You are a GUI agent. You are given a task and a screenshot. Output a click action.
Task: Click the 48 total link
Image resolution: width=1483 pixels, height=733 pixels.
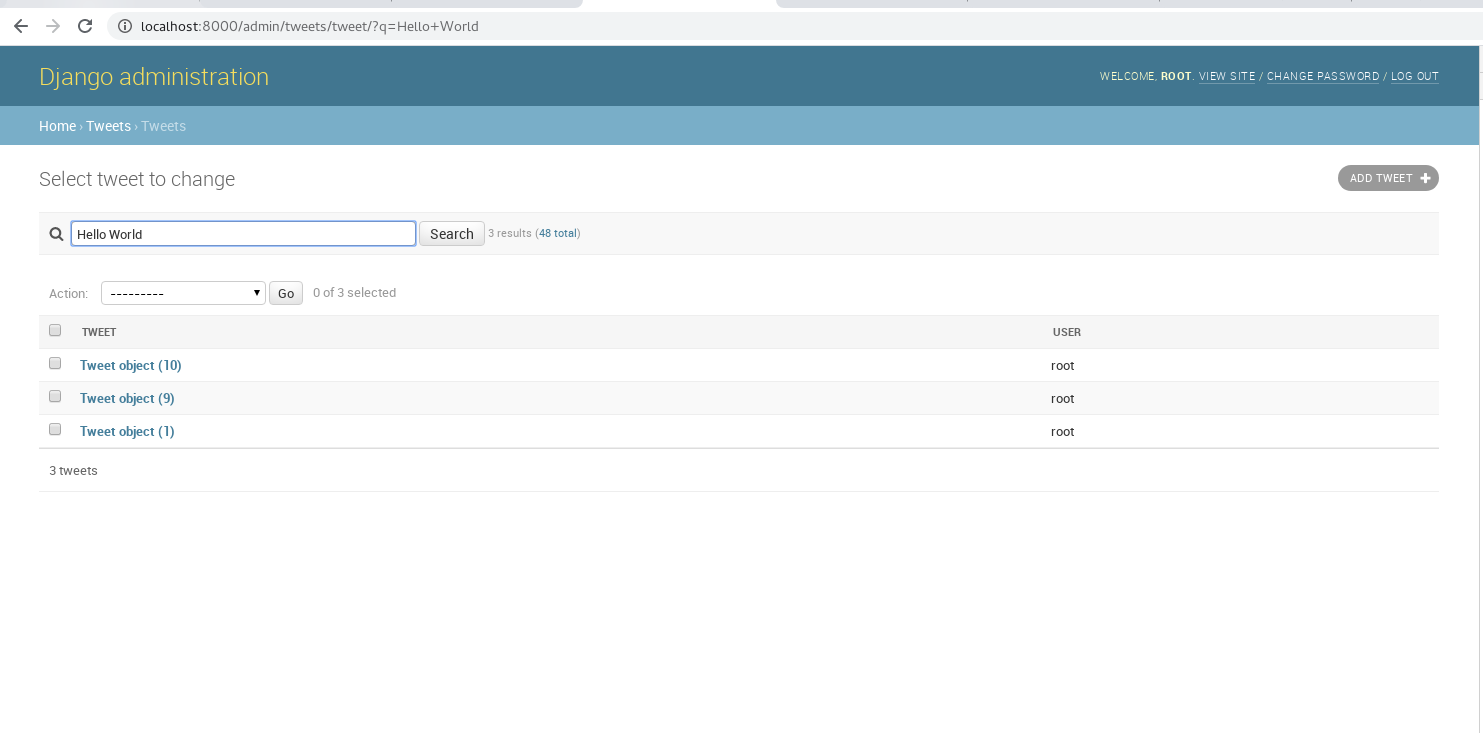tap(558, 233)
